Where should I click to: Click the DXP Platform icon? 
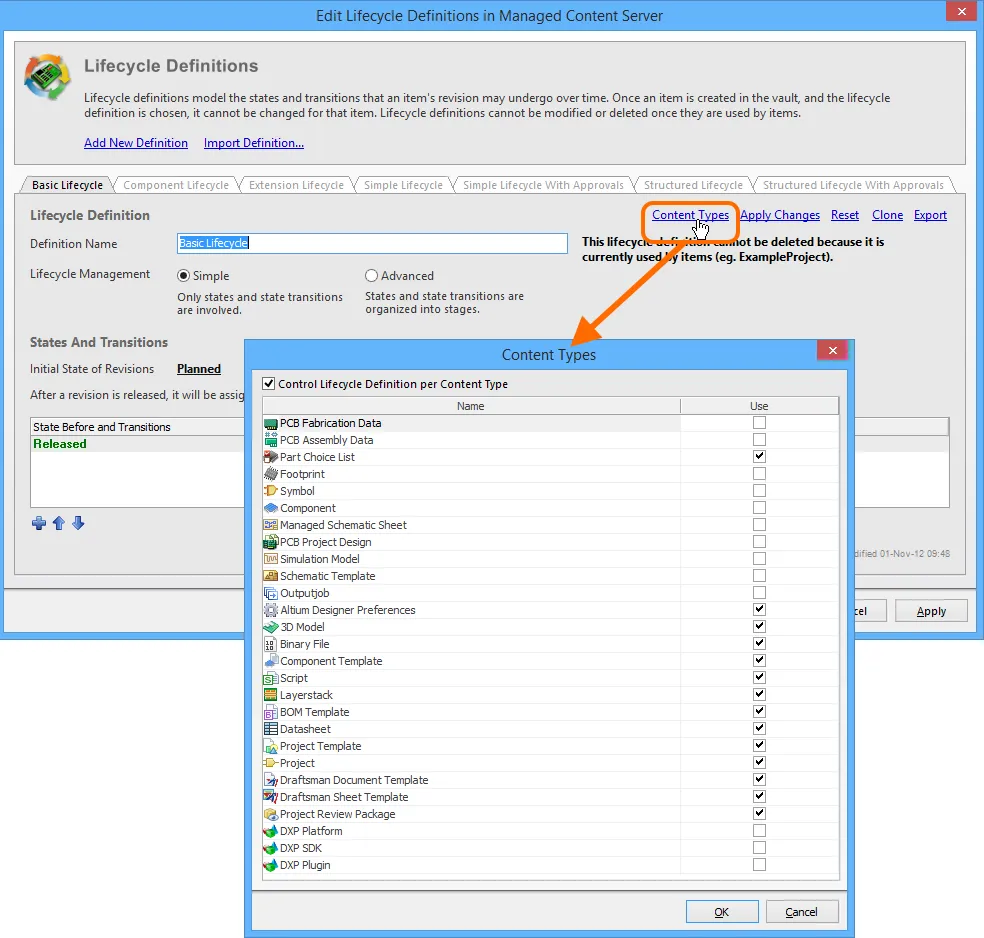click(270, 831)
